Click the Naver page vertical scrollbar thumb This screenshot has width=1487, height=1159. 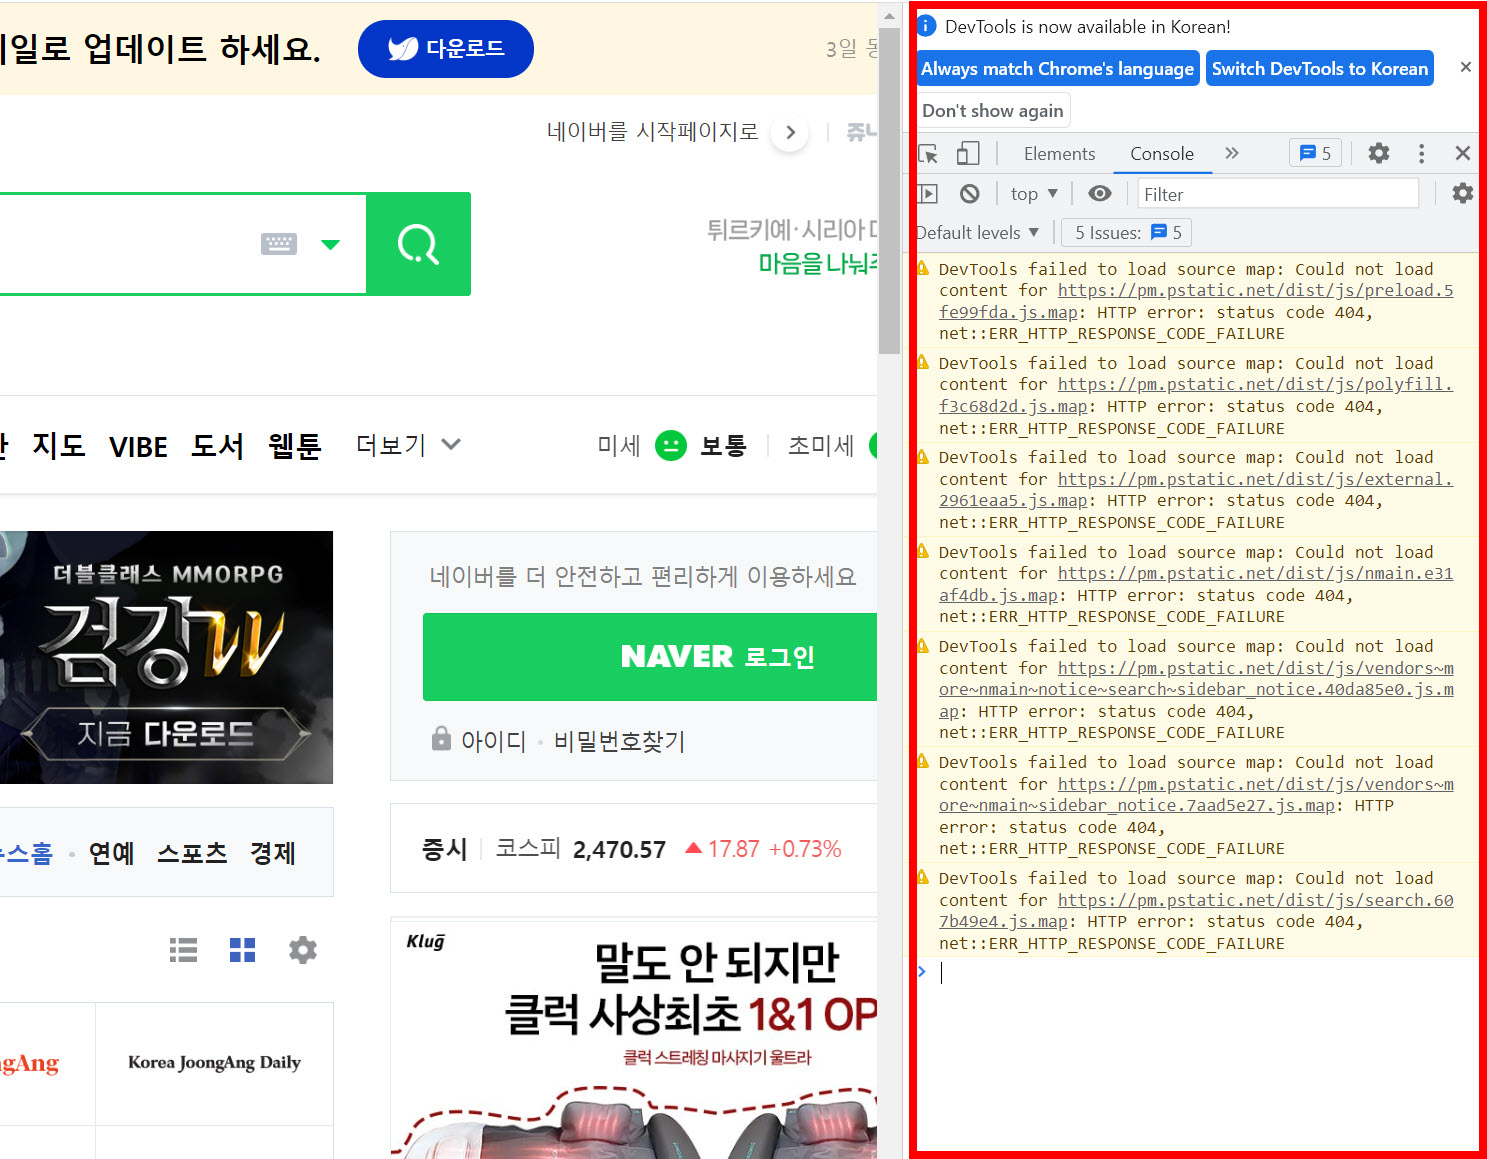[x=889, y=190]
